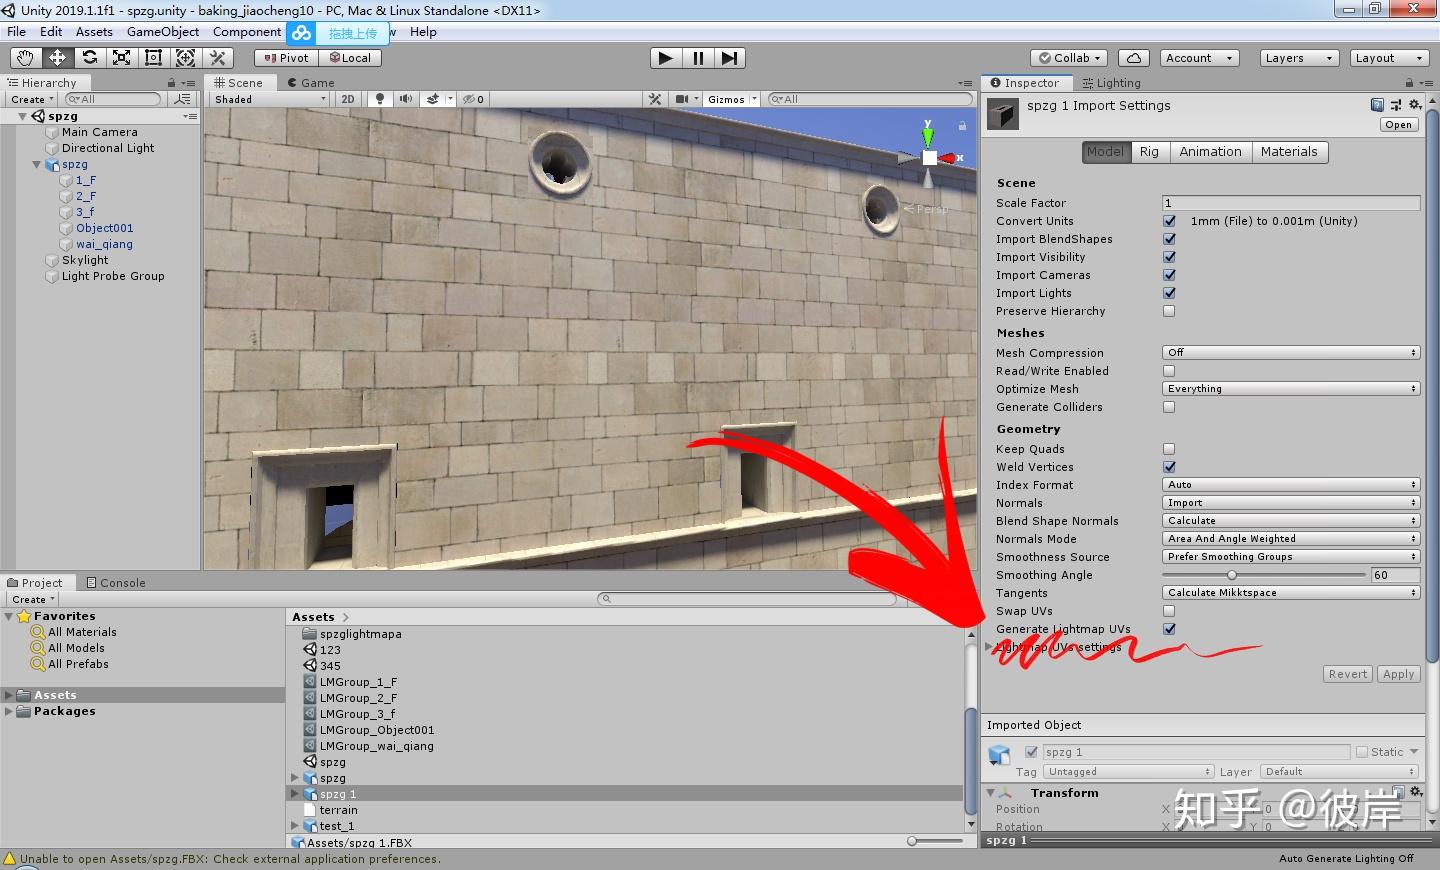This screenshot has width=1440, height=870.
Task: Click the scene orientation gizmo
Action: tap(929, 157)
